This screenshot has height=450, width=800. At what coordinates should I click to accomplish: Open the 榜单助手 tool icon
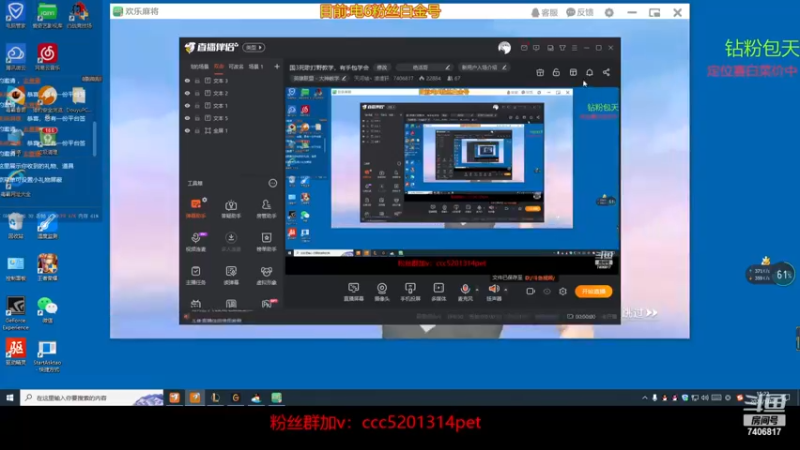[x=266, y=241]
